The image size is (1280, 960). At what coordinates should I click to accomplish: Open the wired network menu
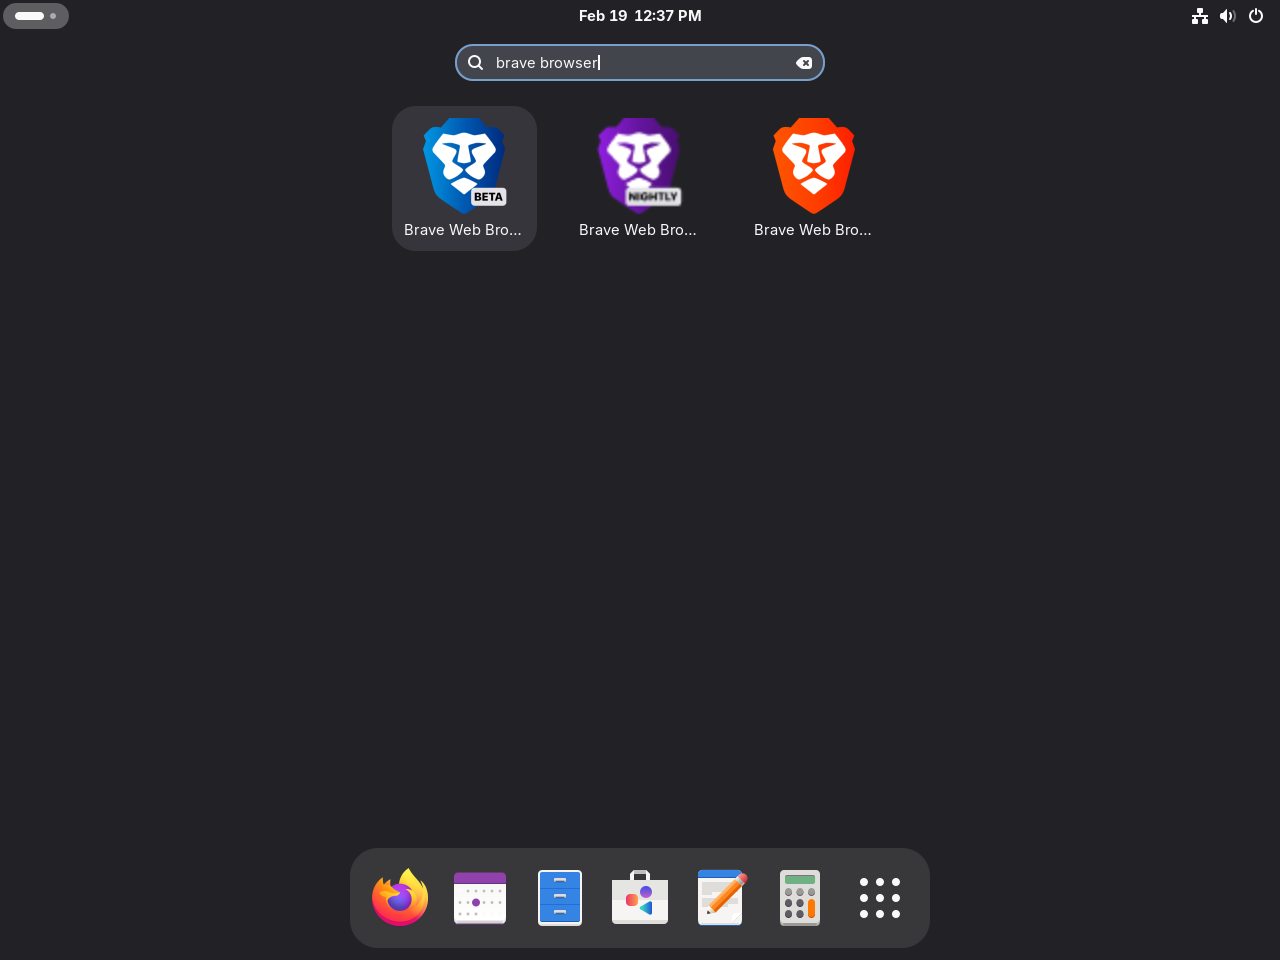(1200, 15)
